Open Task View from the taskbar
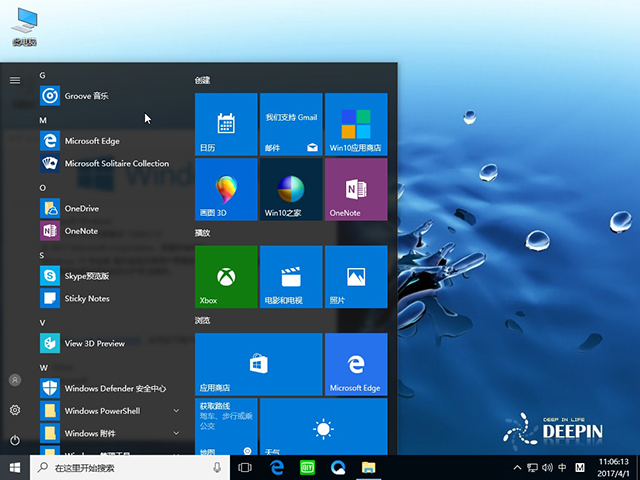 click(x=246, y=468)
